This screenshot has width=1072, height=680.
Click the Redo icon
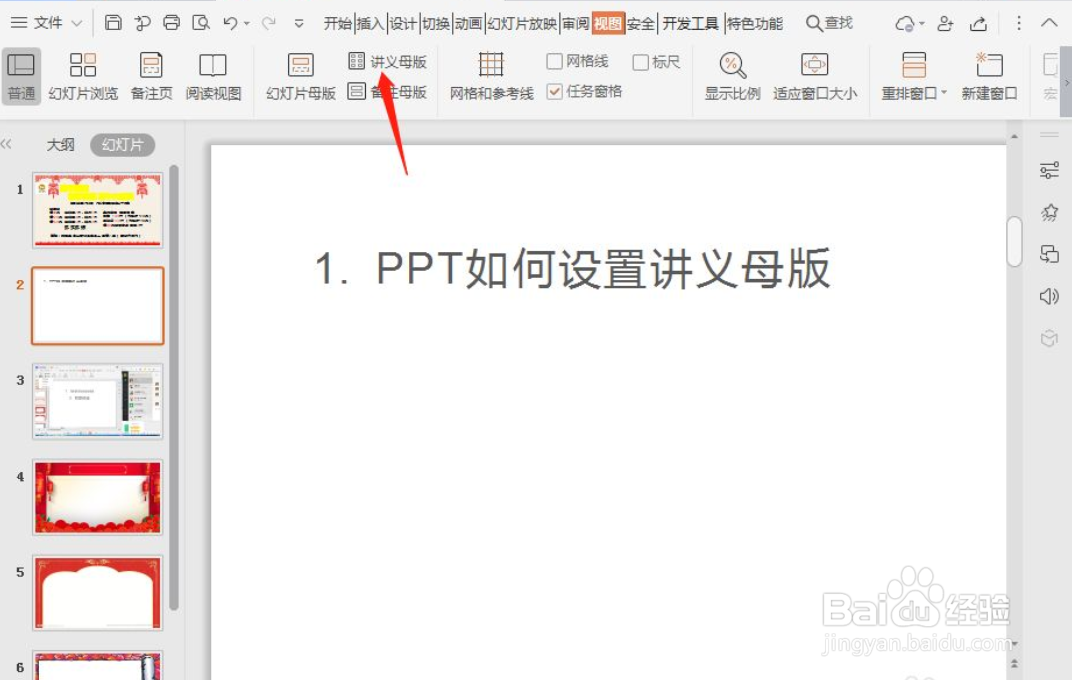269,23
